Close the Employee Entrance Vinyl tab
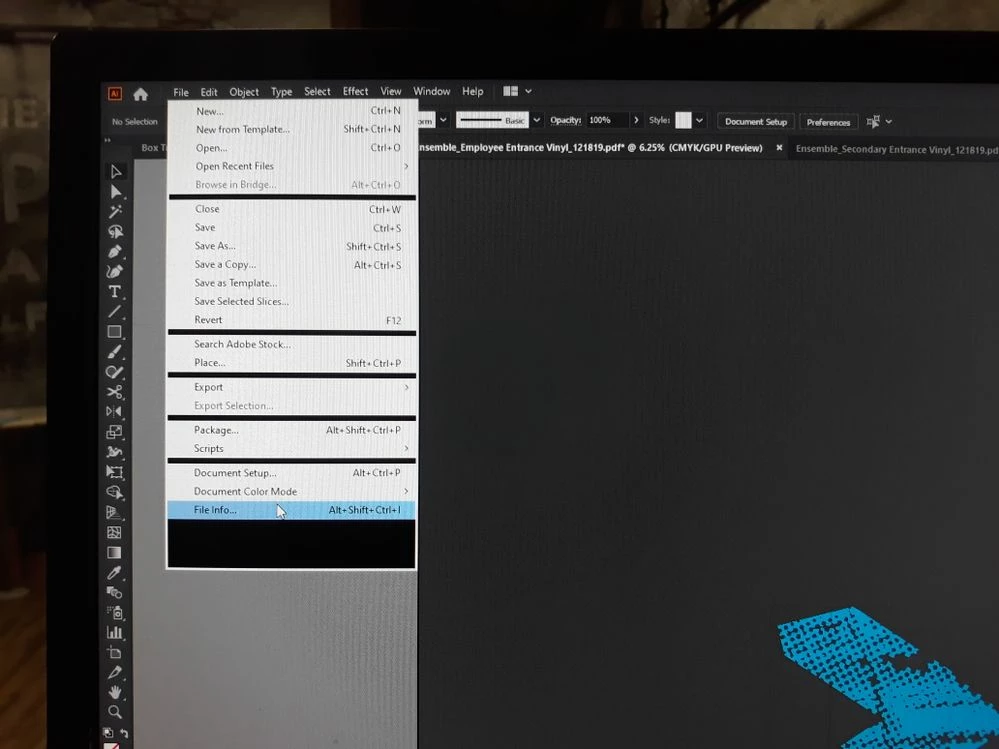The width and height of the screenshot is (999, 749). coord(779,148)
